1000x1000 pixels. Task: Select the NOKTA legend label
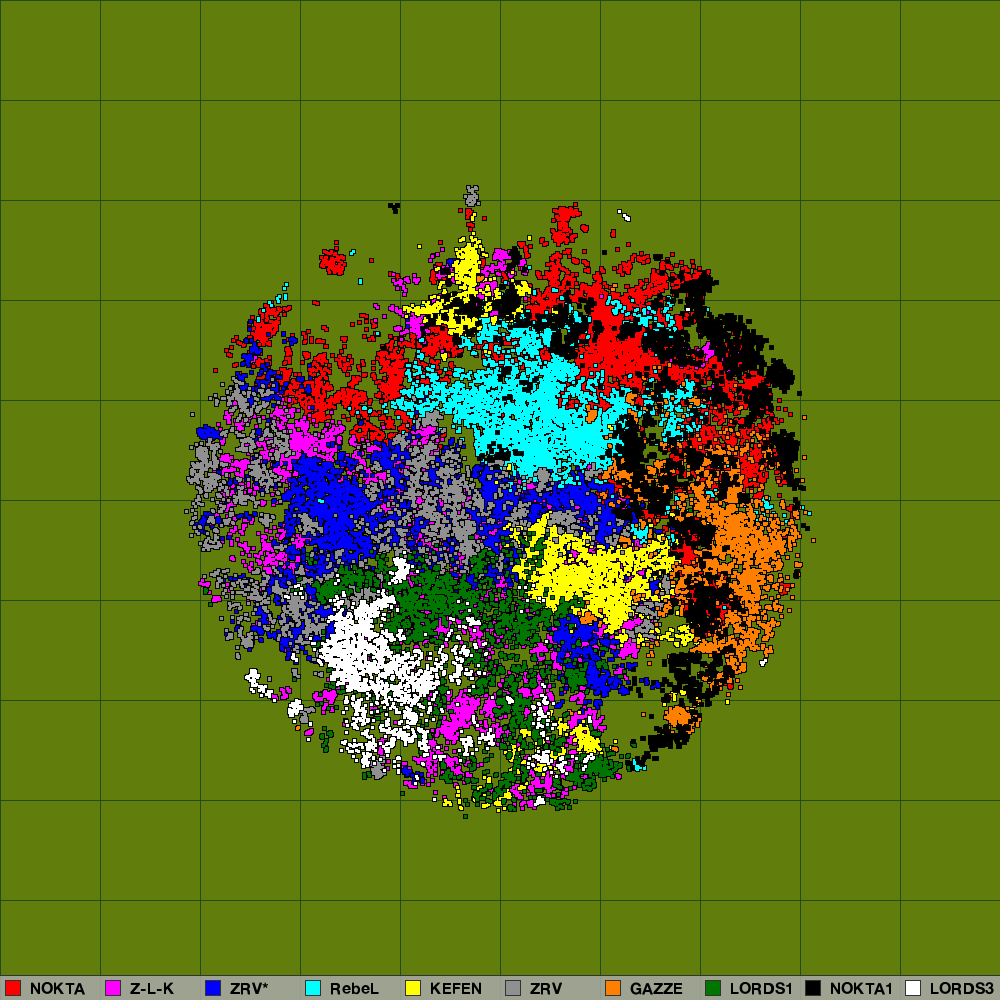point(57,989)
